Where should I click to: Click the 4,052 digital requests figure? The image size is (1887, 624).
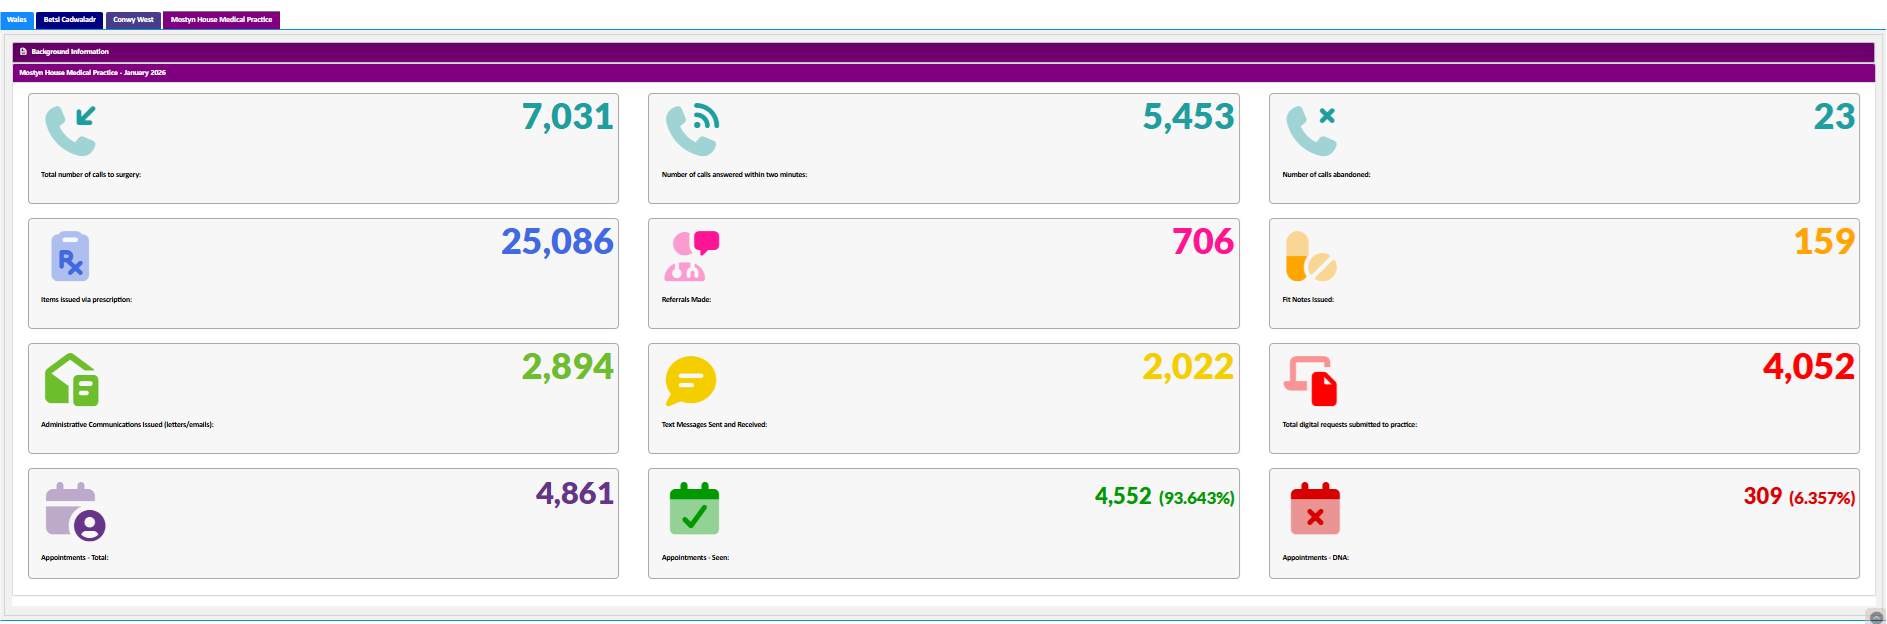point(1808,367)
